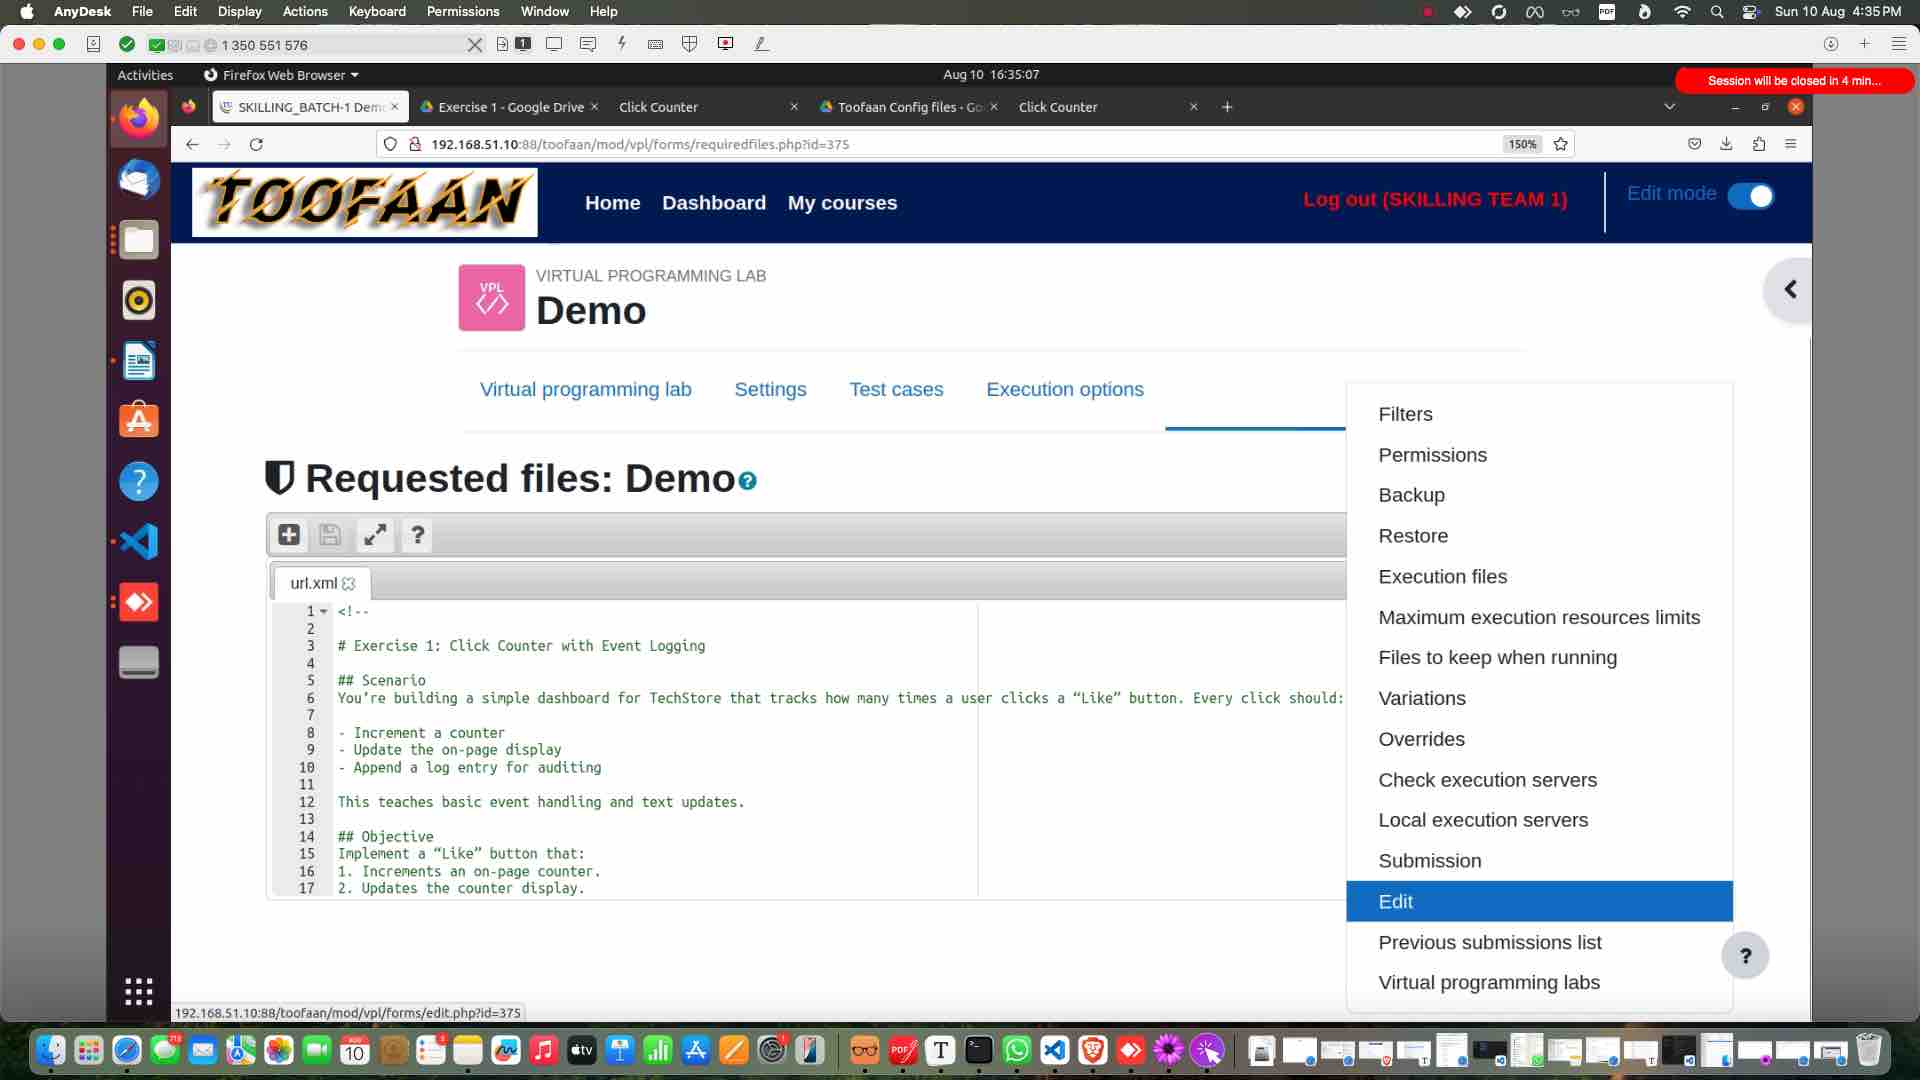Choose Execution files menu entry
Viewport: 1920px width, 1080px height.
tap(1442, 577)
